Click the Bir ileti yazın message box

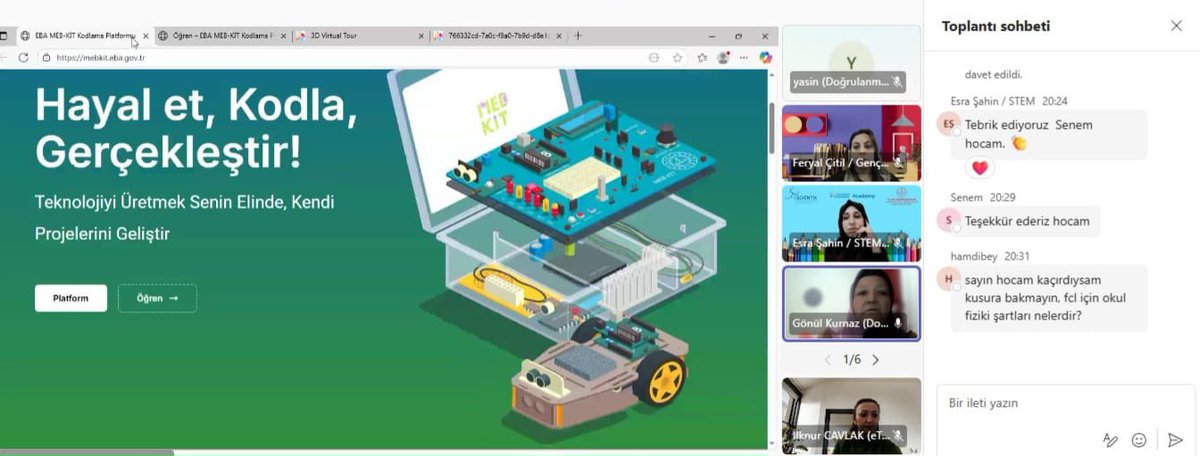tap(1066, 404)
